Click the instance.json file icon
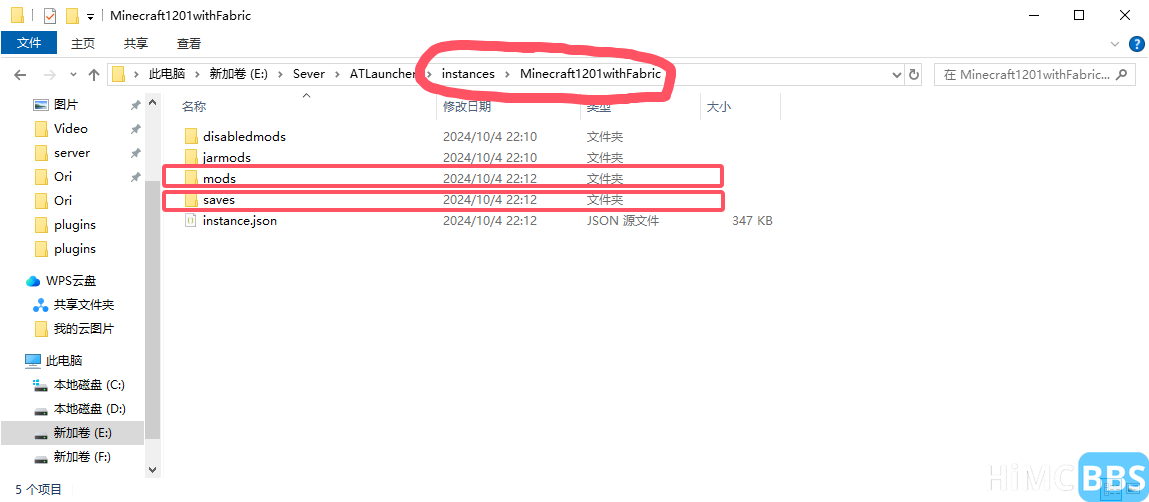Viewport: 1149px width, 502px height. 192,221
